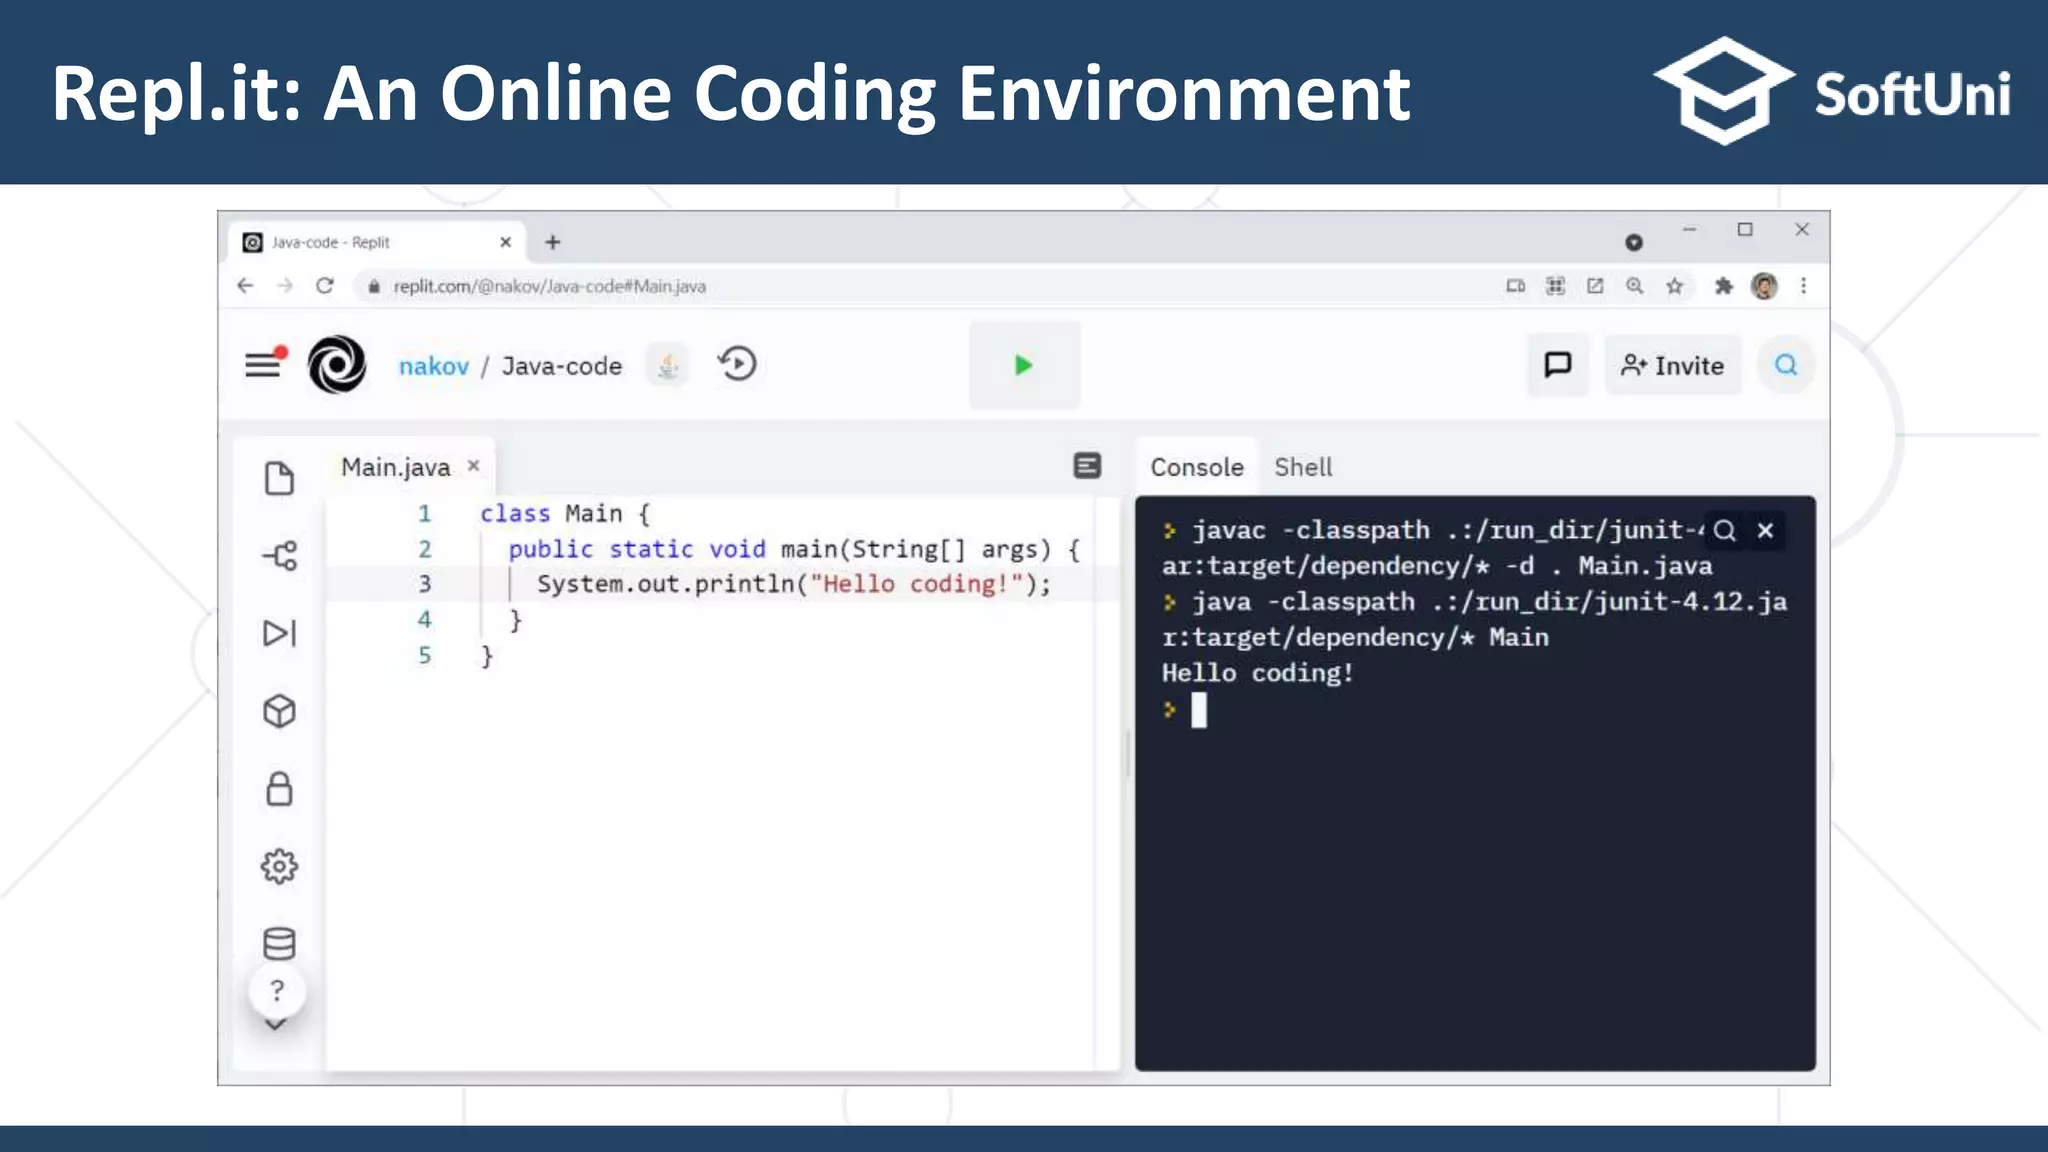Click the SoftUni logo
Screen dimensions: 2048x1152
(x=1832, y=92)
